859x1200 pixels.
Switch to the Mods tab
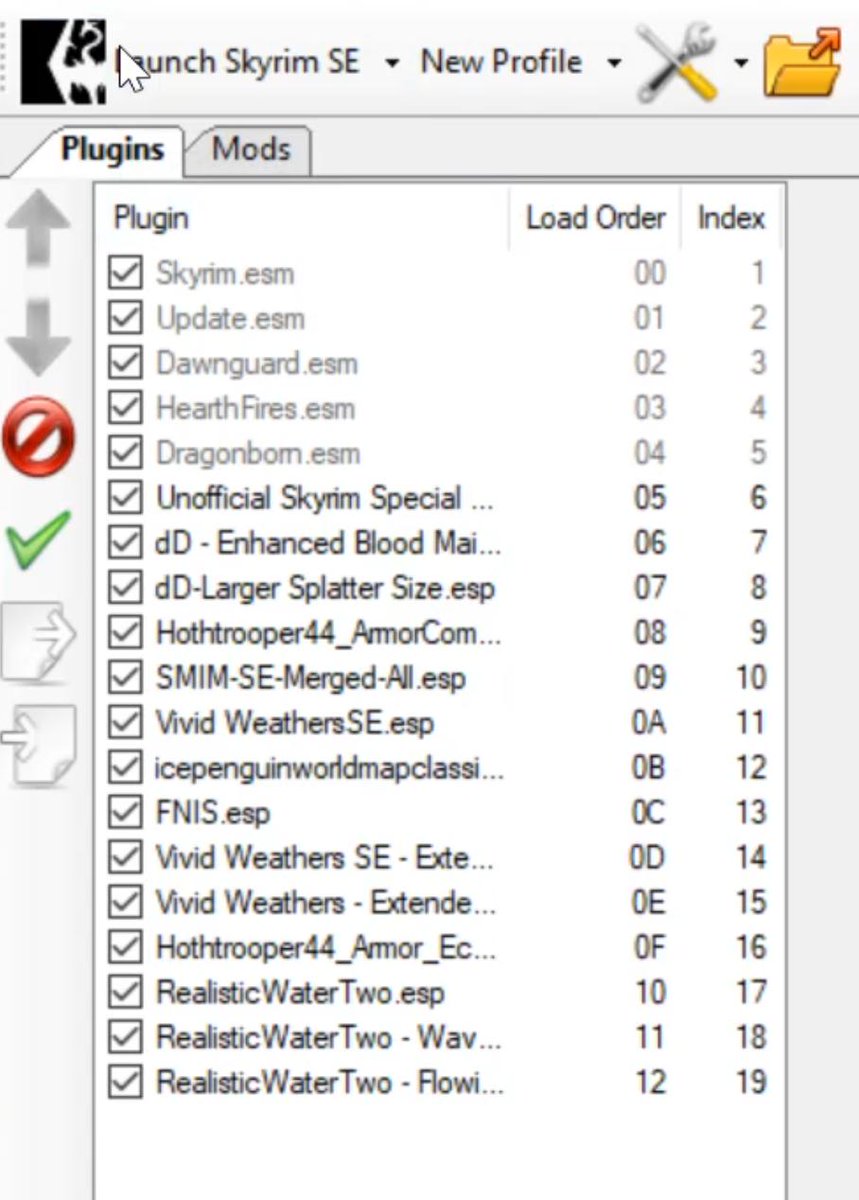click(251, 149)
